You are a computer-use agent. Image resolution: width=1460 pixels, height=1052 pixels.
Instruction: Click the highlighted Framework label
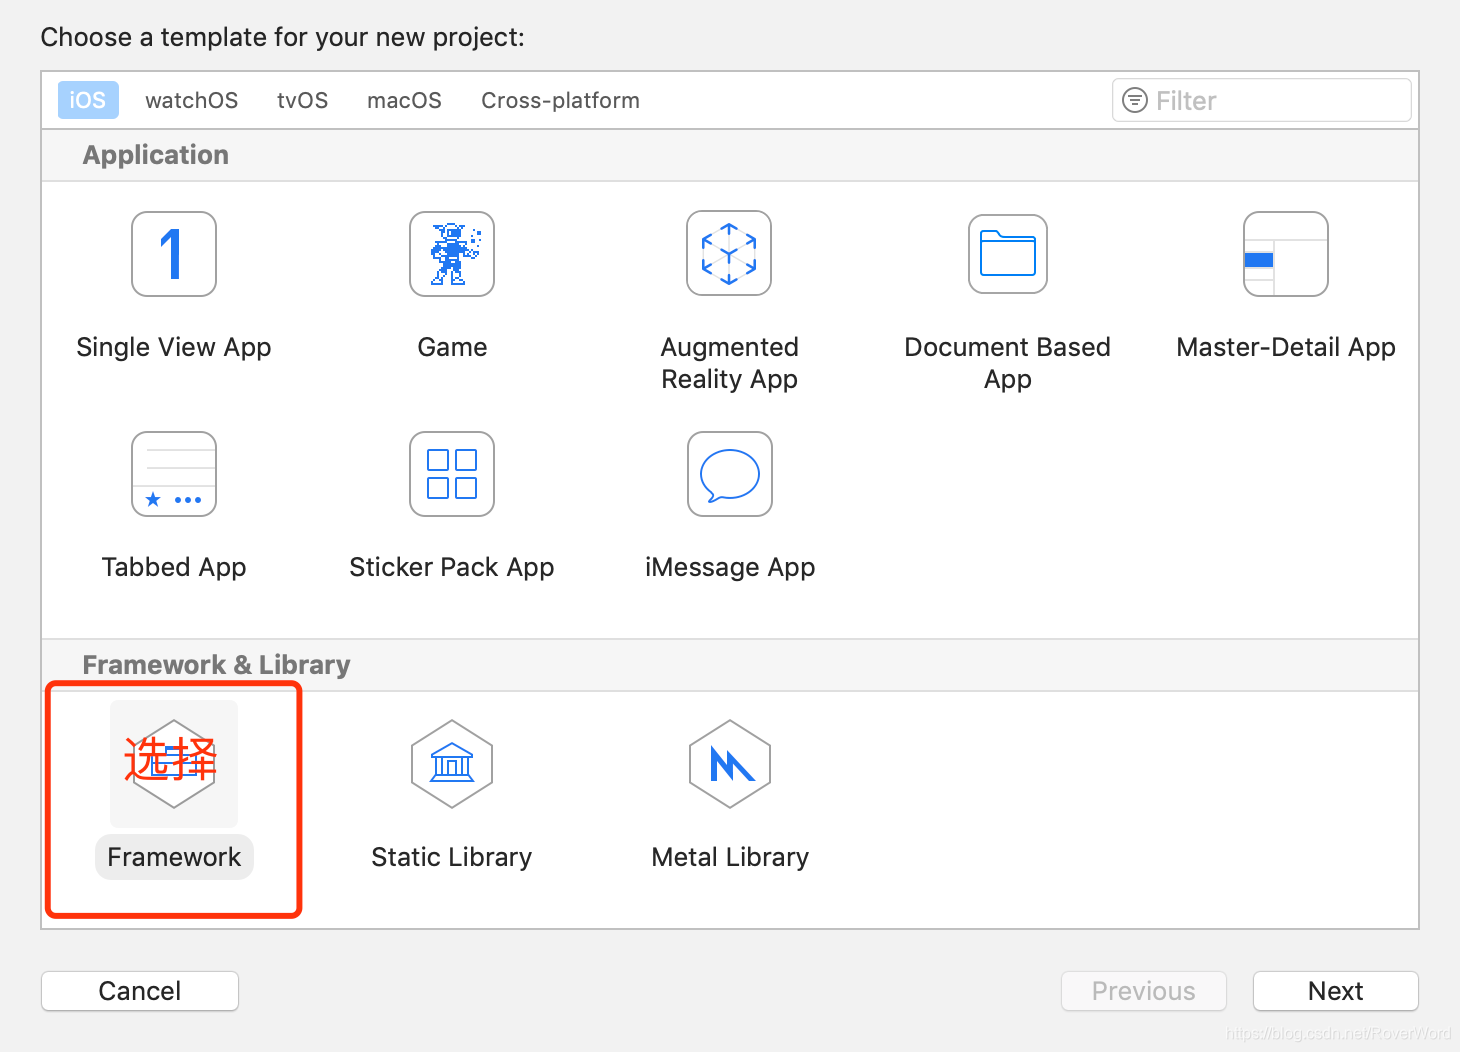(x=174, y=857)
